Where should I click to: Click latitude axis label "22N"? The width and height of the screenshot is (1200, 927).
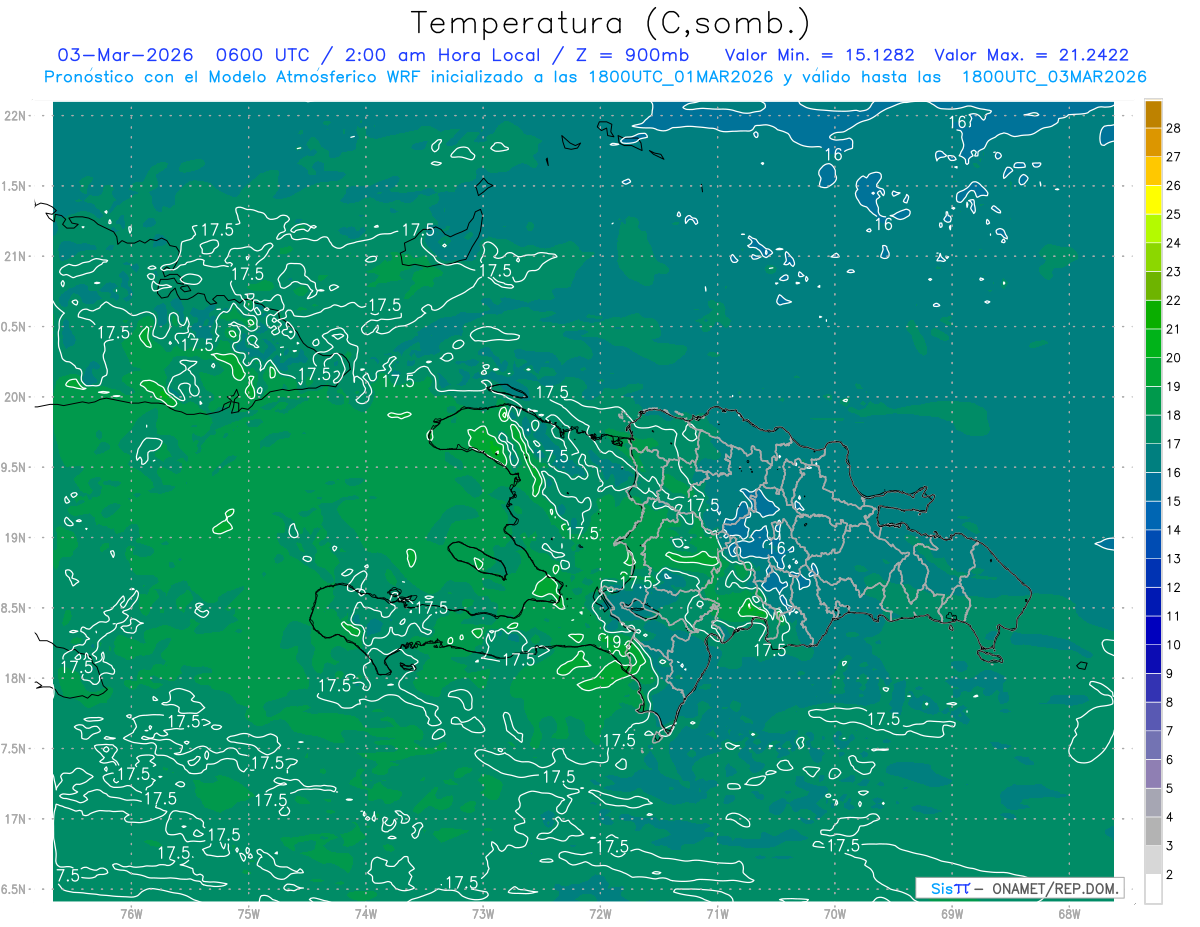tap(16, 116)
